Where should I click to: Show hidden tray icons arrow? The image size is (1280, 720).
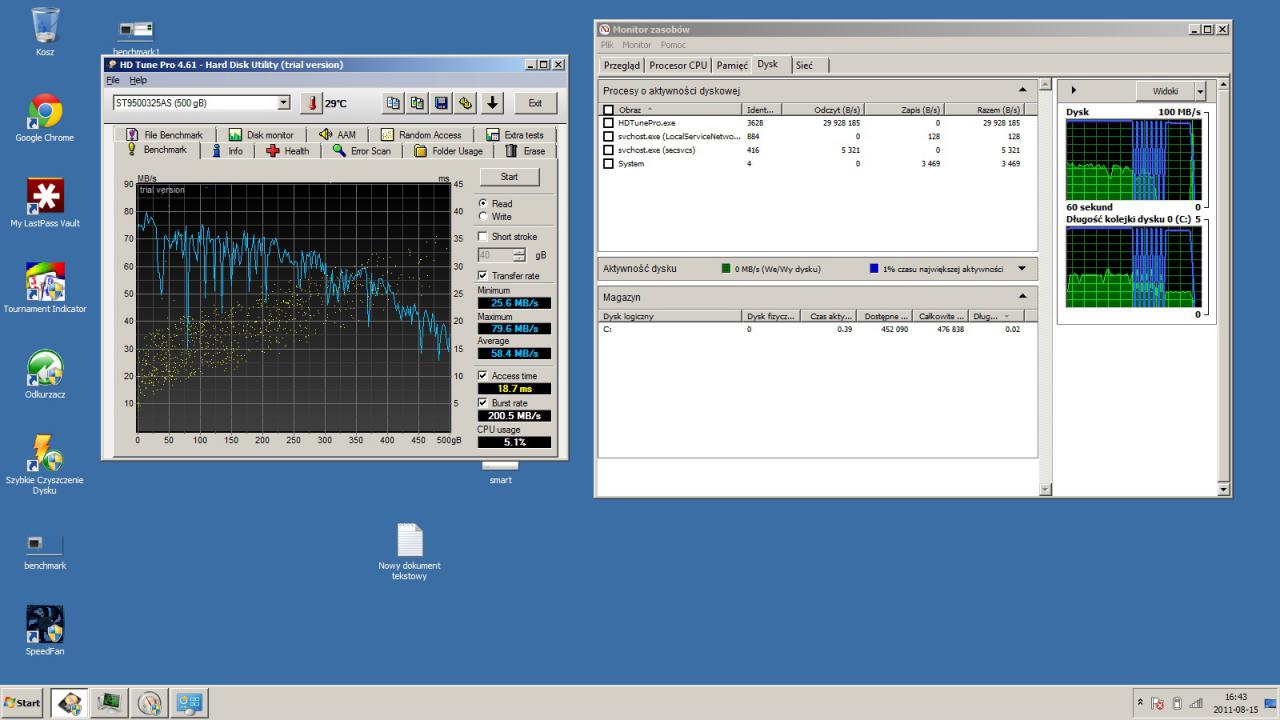[1141, 703]
